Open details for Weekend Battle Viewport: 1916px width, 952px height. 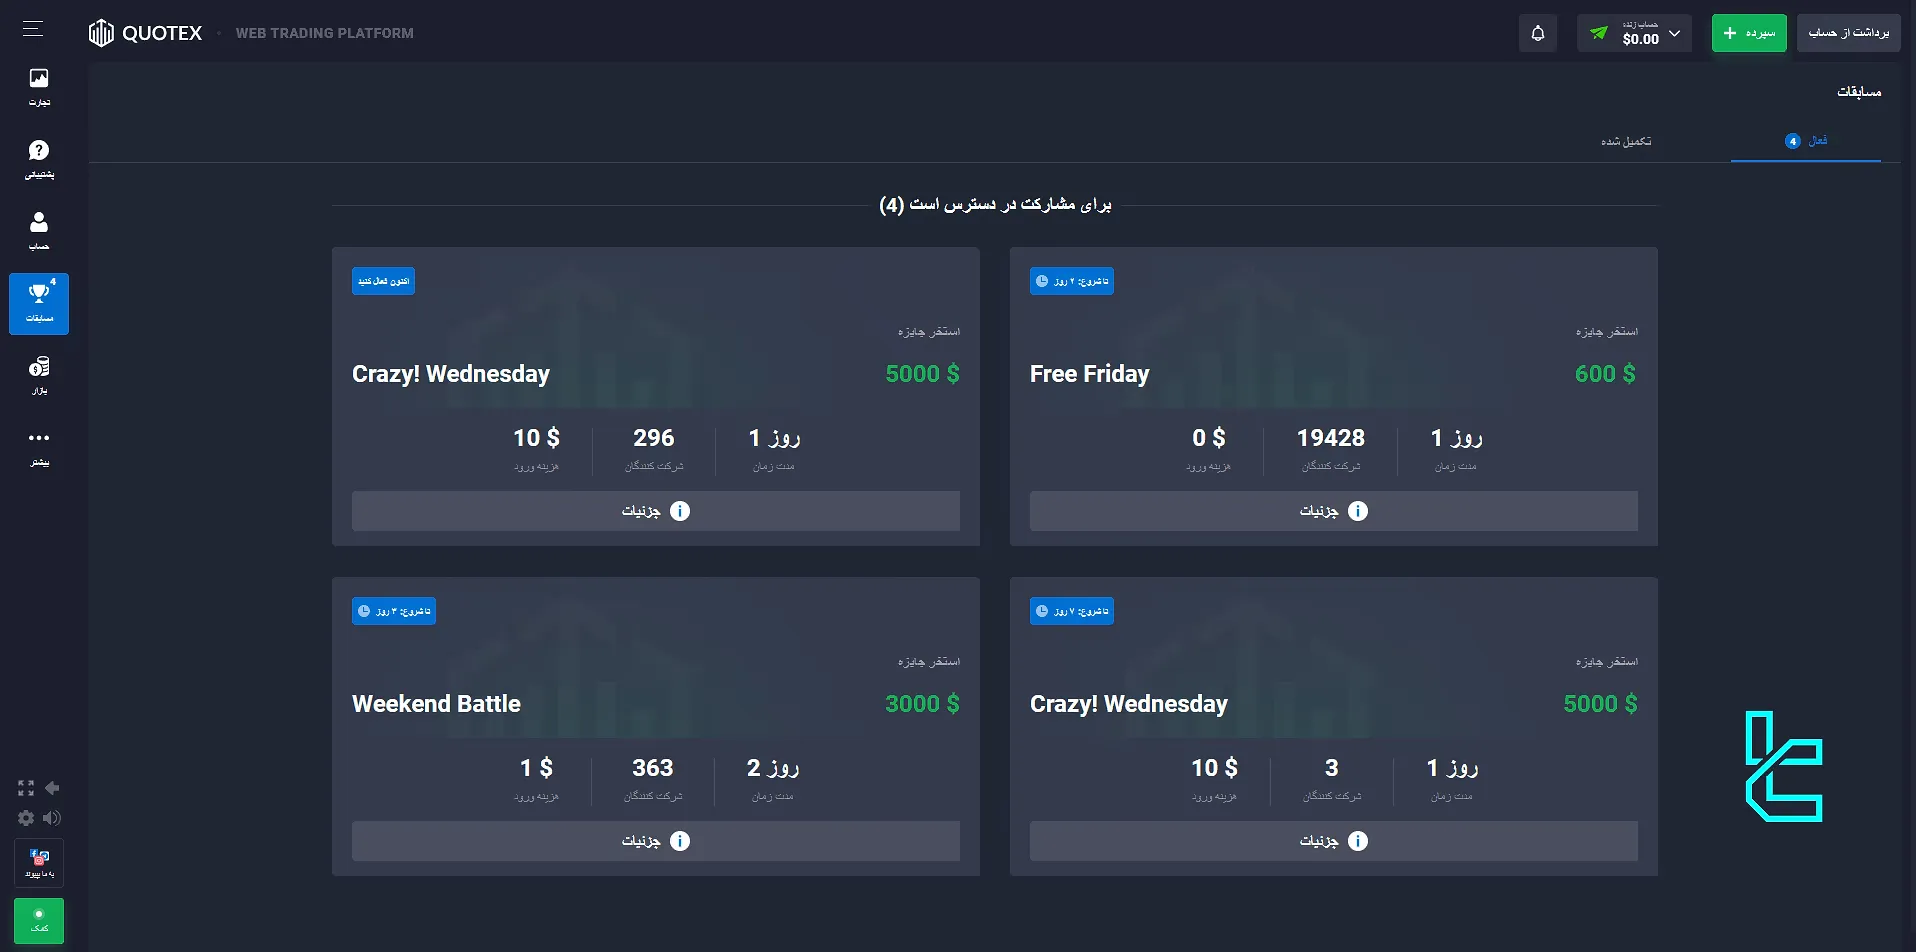pyautogui.click(x=656, y=841)
